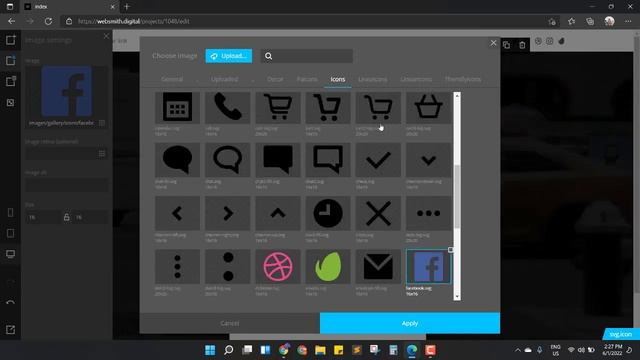640x360 pixels.
Task: Click the icon list scrollbar down arrow
Action: [x=457, y=297]
